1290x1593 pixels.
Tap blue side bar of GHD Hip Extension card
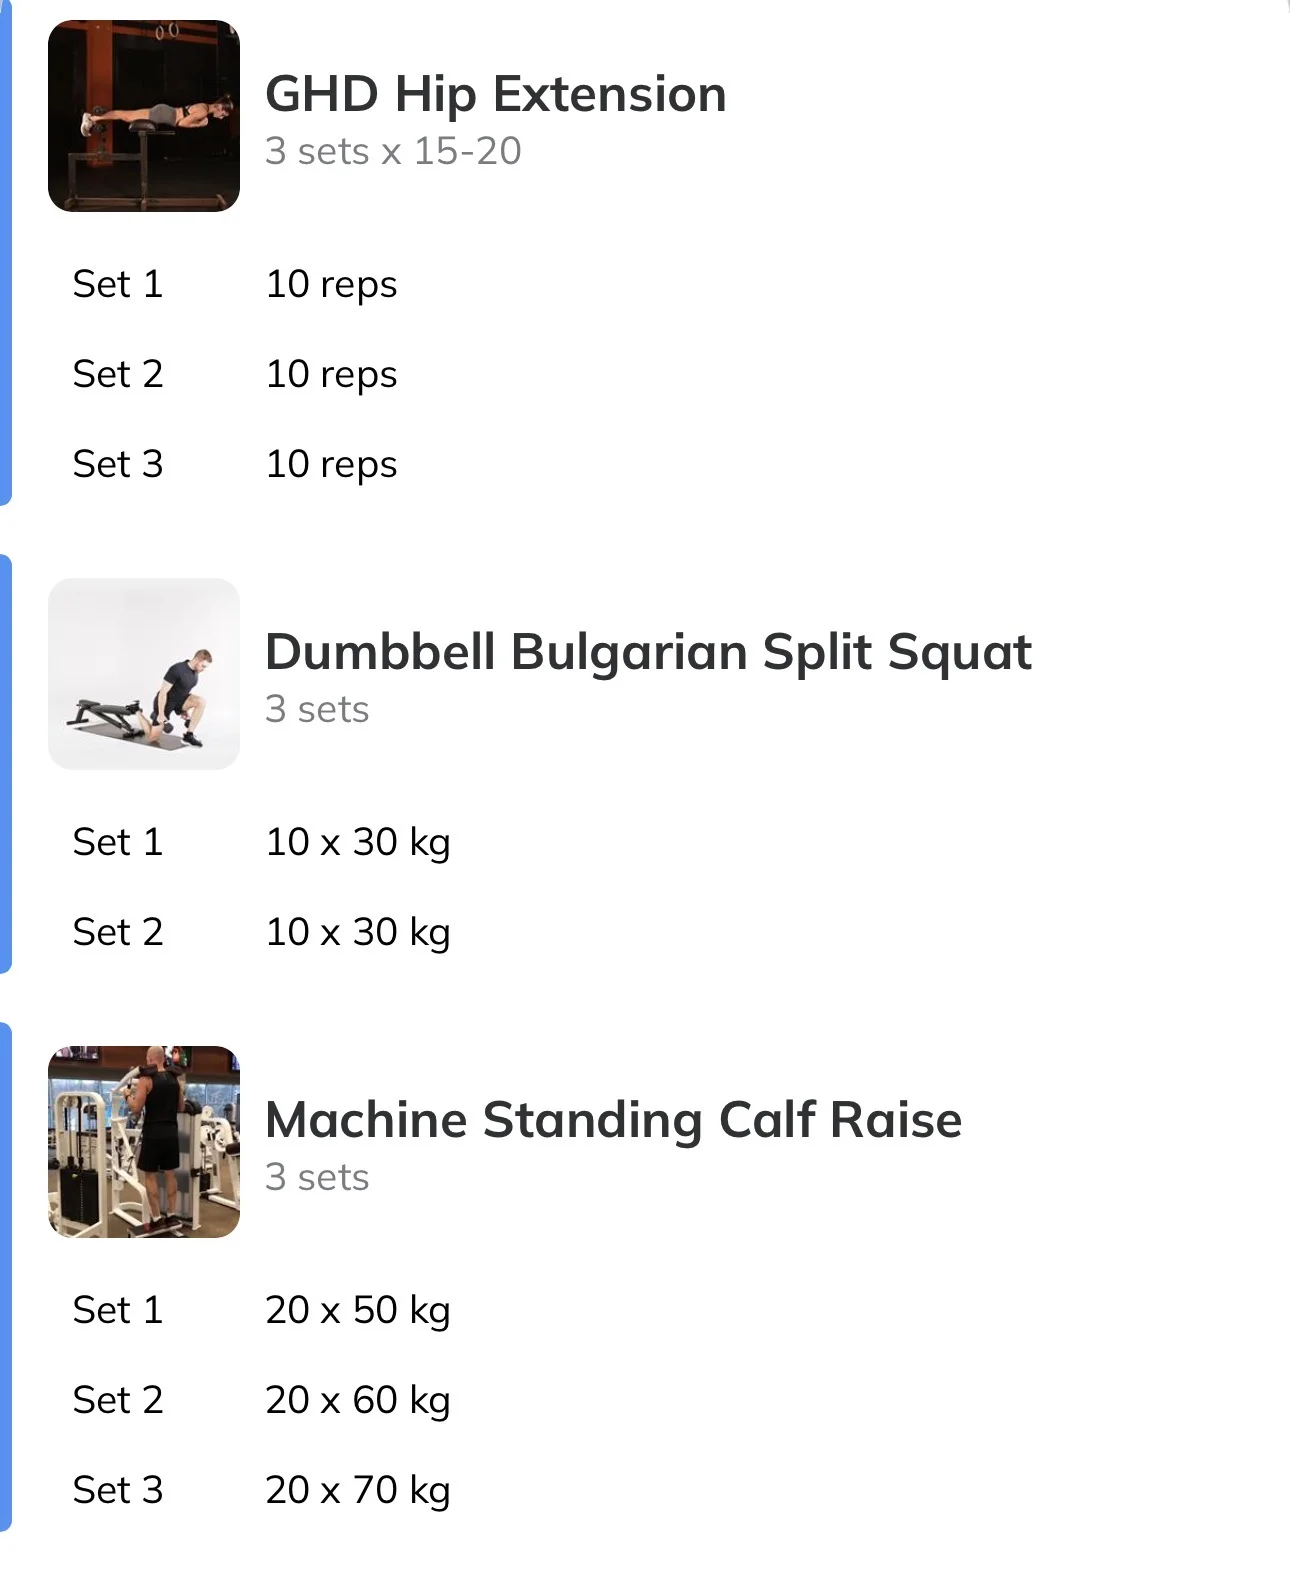pos(5,250)
